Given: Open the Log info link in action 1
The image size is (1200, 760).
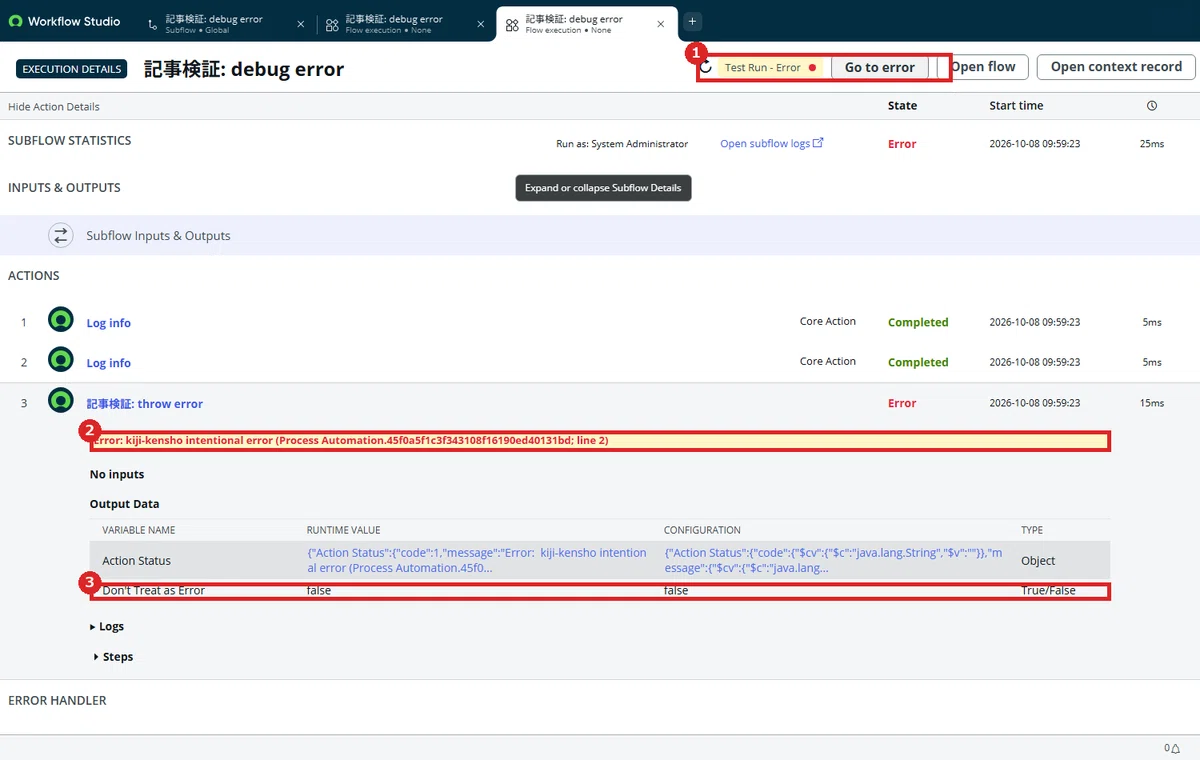Looking at the screenshot, I should (109, 323).
